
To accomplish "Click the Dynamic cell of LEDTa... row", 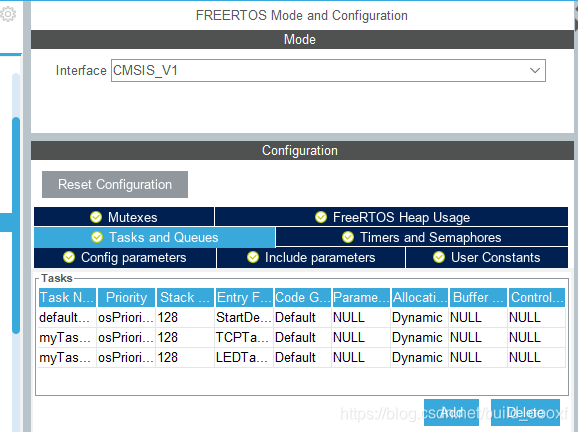I will (419, 357).
